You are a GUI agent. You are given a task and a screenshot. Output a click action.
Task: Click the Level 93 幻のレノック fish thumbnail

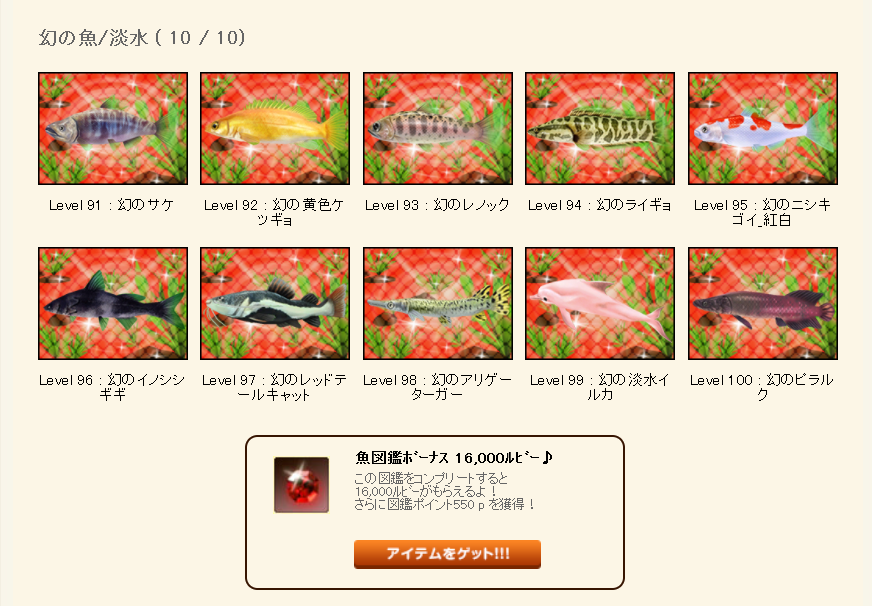coord(438,128)
